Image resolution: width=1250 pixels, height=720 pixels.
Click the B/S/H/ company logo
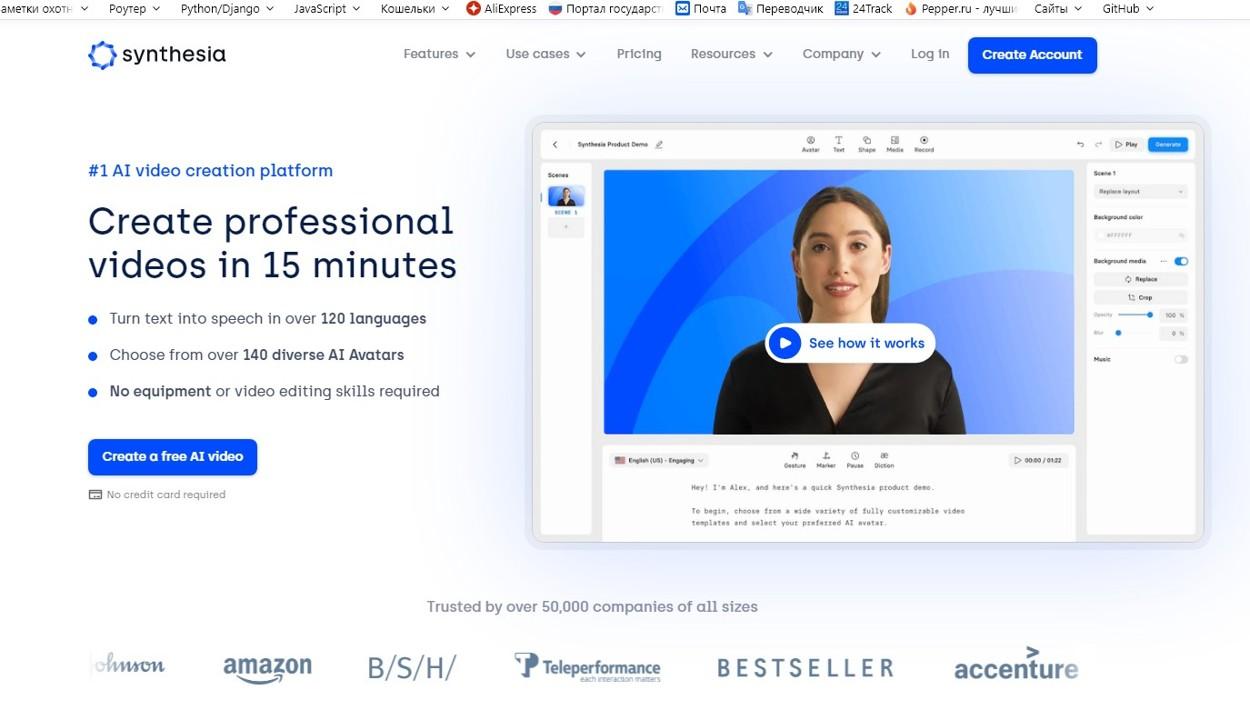click(412, 667)
